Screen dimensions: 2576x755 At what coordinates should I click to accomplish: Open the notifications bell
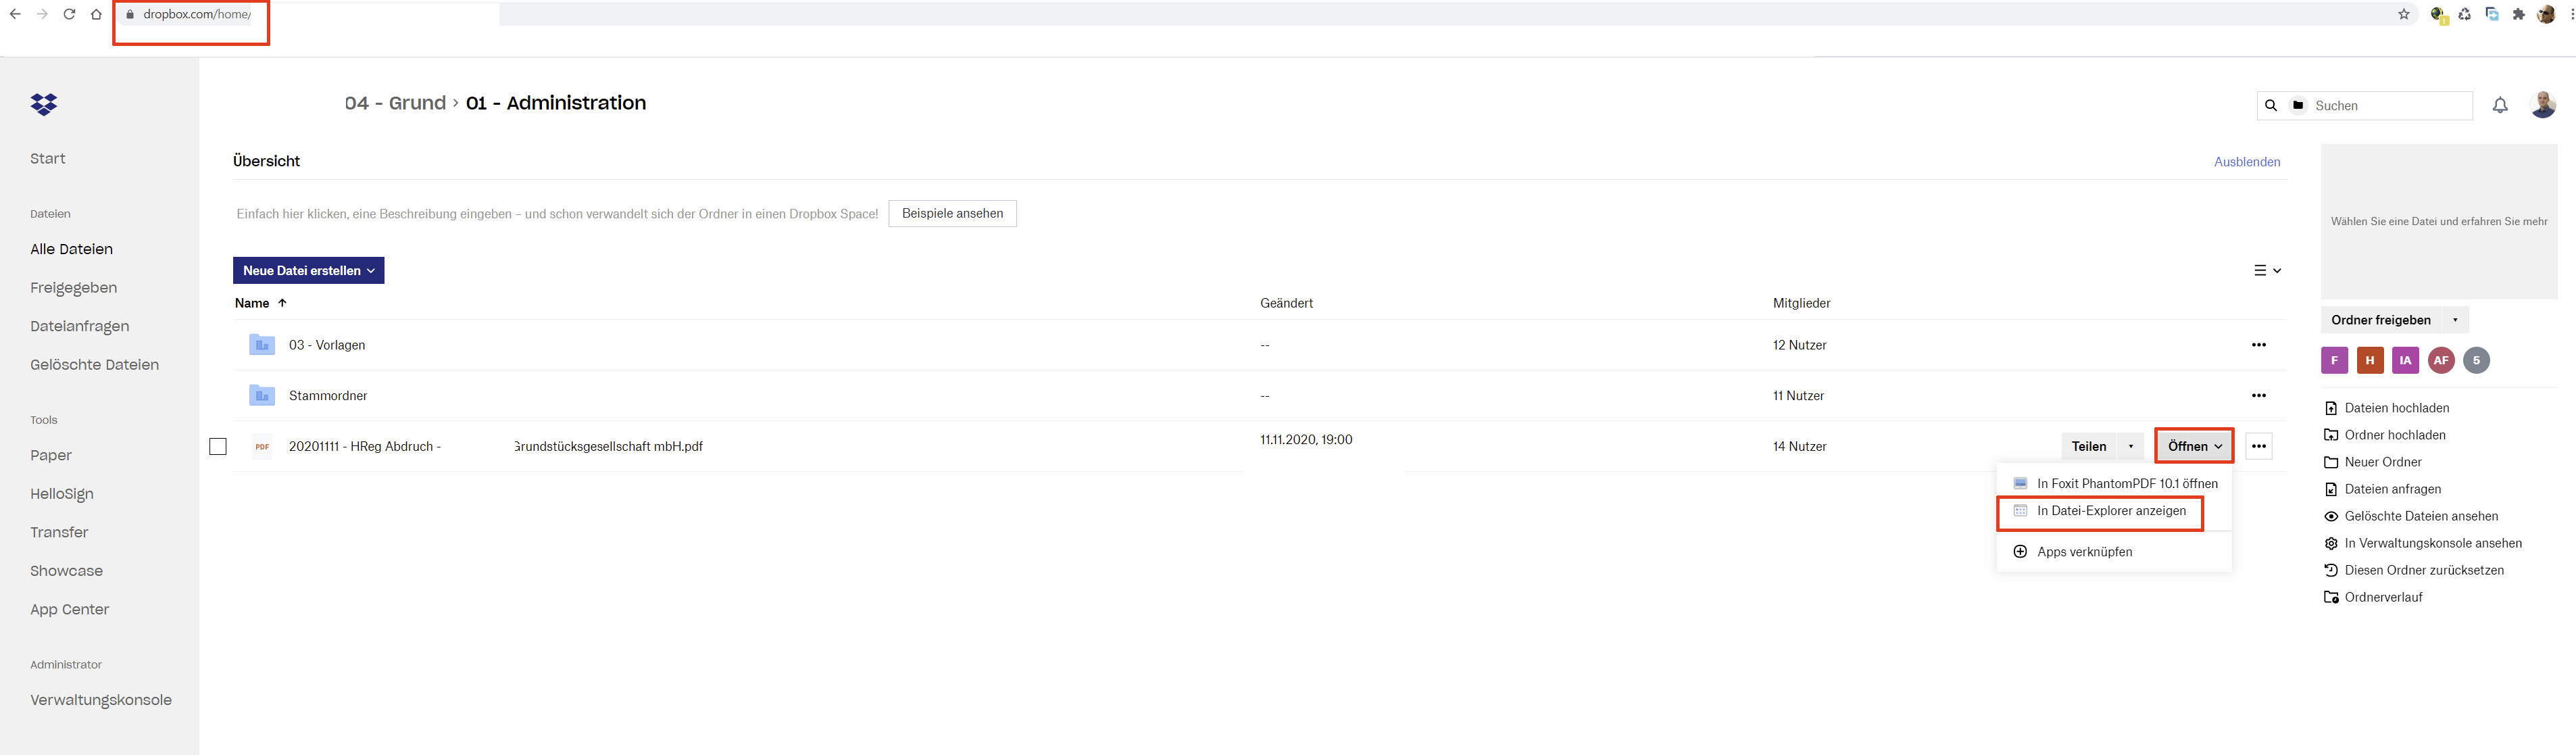pos(2499,105)
